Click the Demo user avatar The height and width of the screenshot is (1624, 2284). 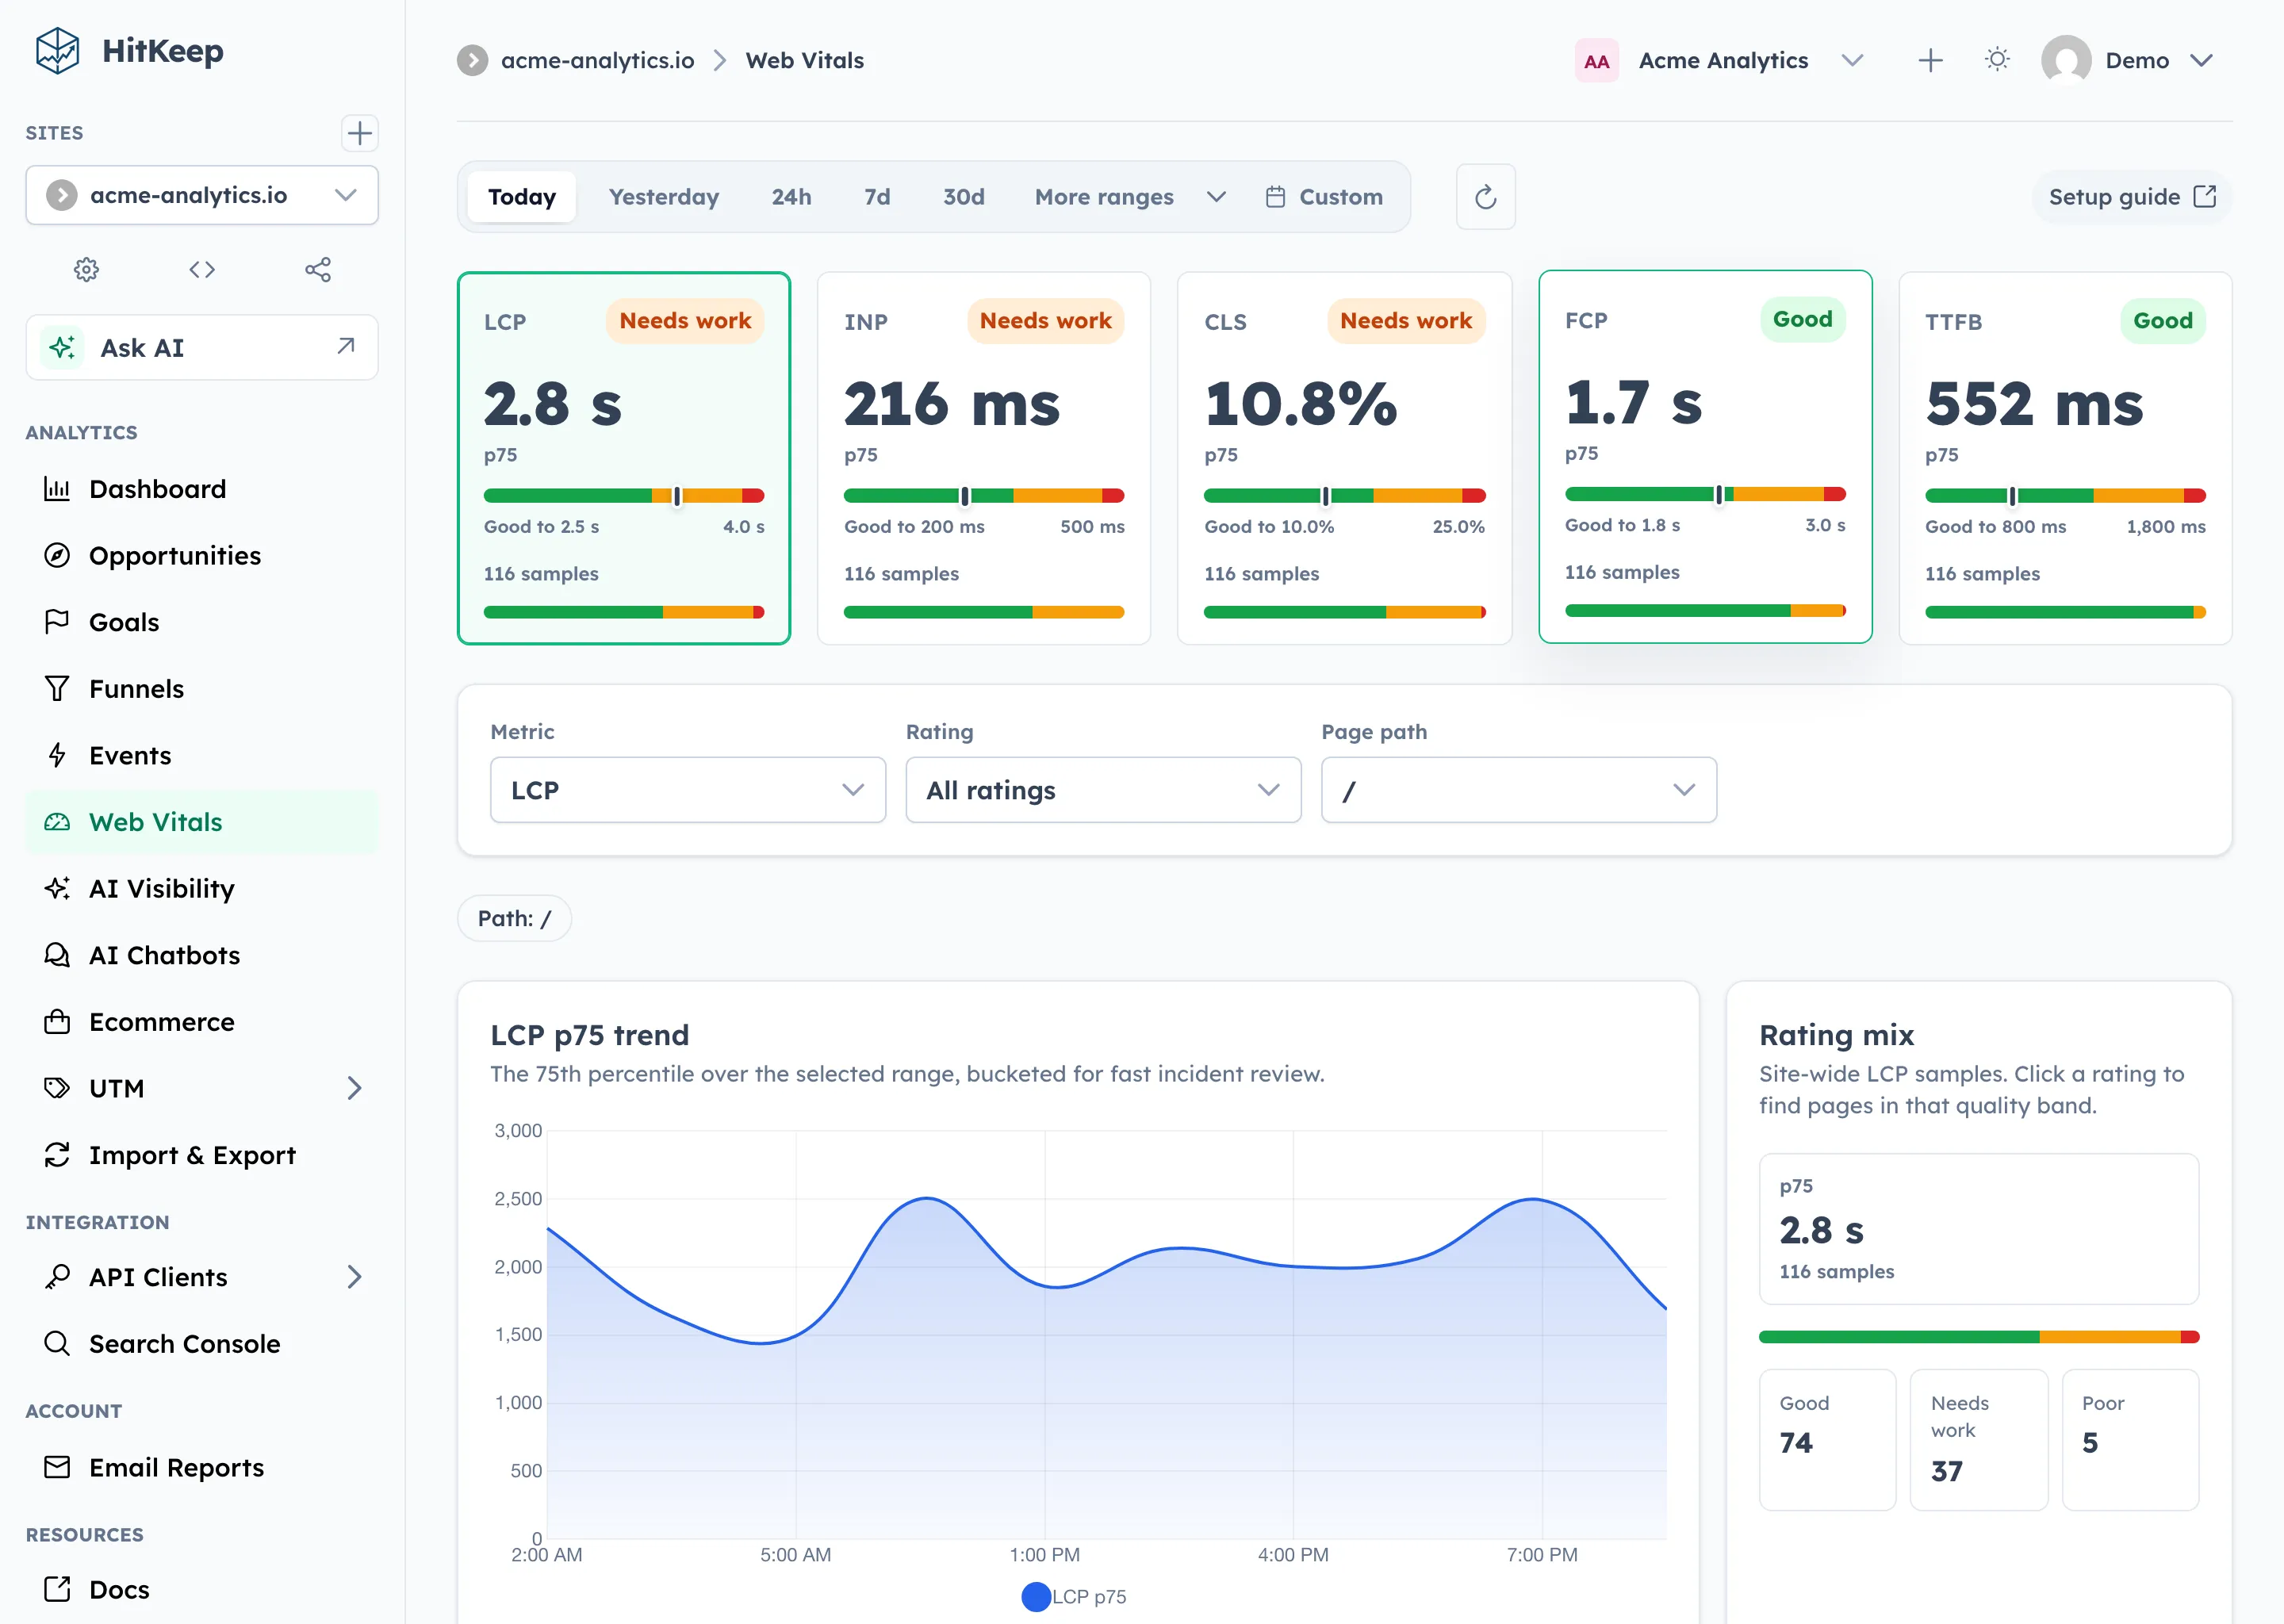[x=2066, y=60]
